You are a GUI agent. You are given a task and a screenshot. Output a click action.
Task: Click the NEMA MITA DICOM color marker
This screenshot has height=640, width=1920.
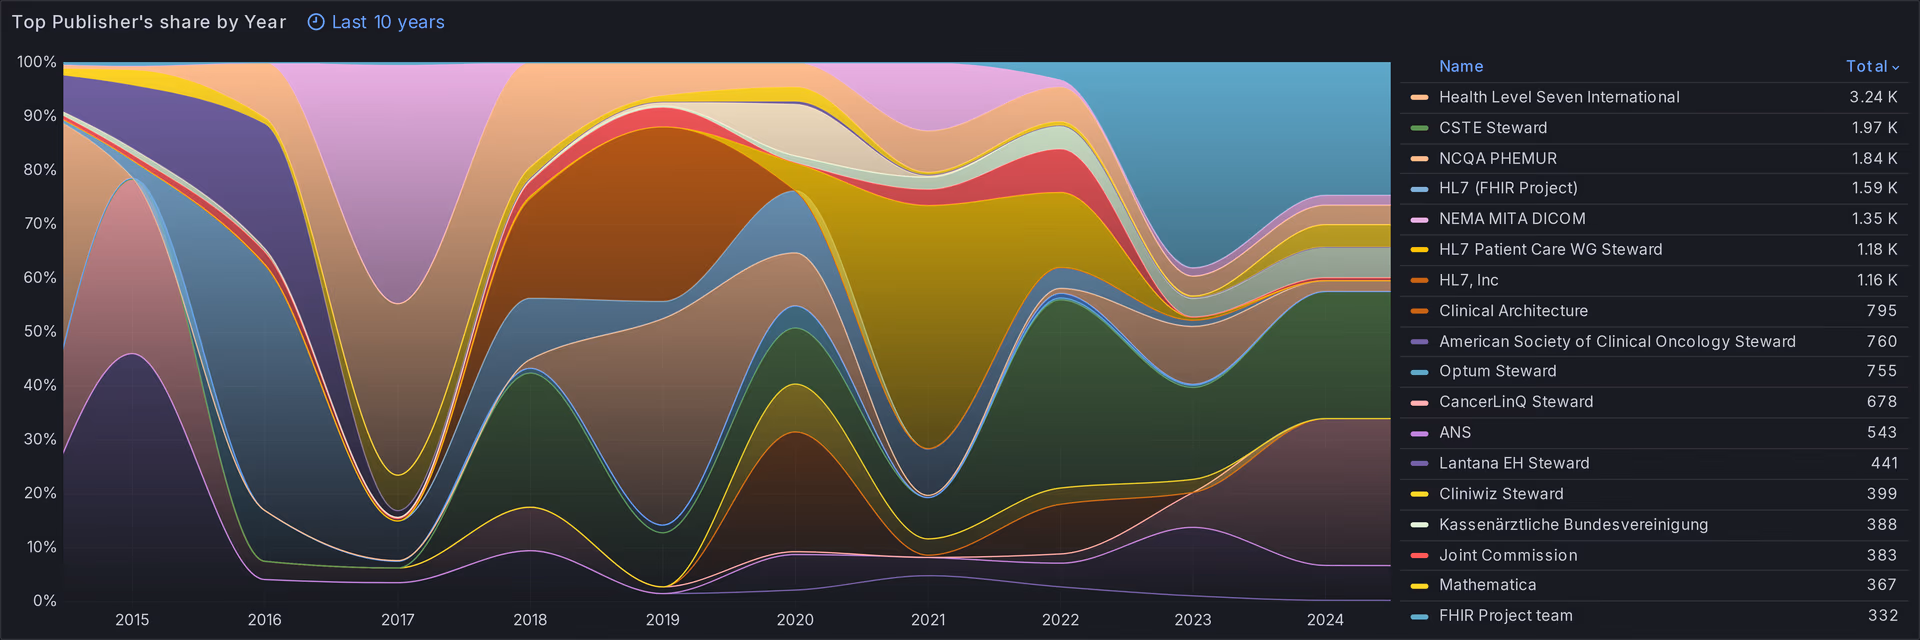tap(1419, 219)
